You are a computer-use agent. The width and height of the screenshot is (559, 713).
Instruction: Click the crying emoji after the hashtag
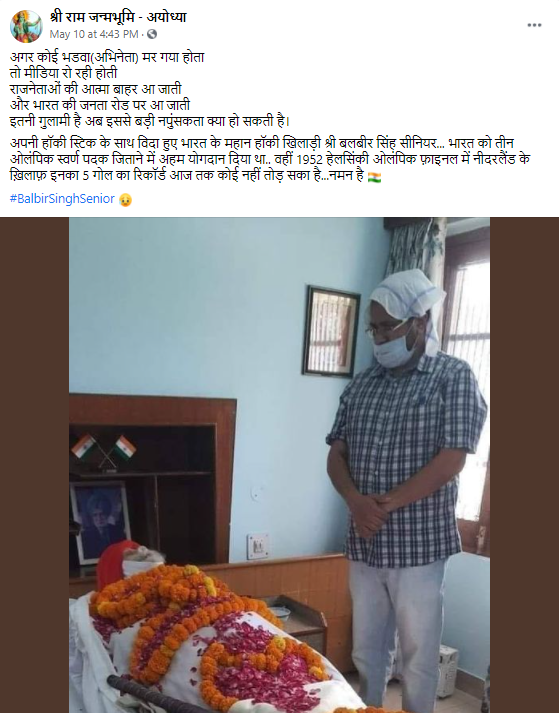tap(125, 200)
